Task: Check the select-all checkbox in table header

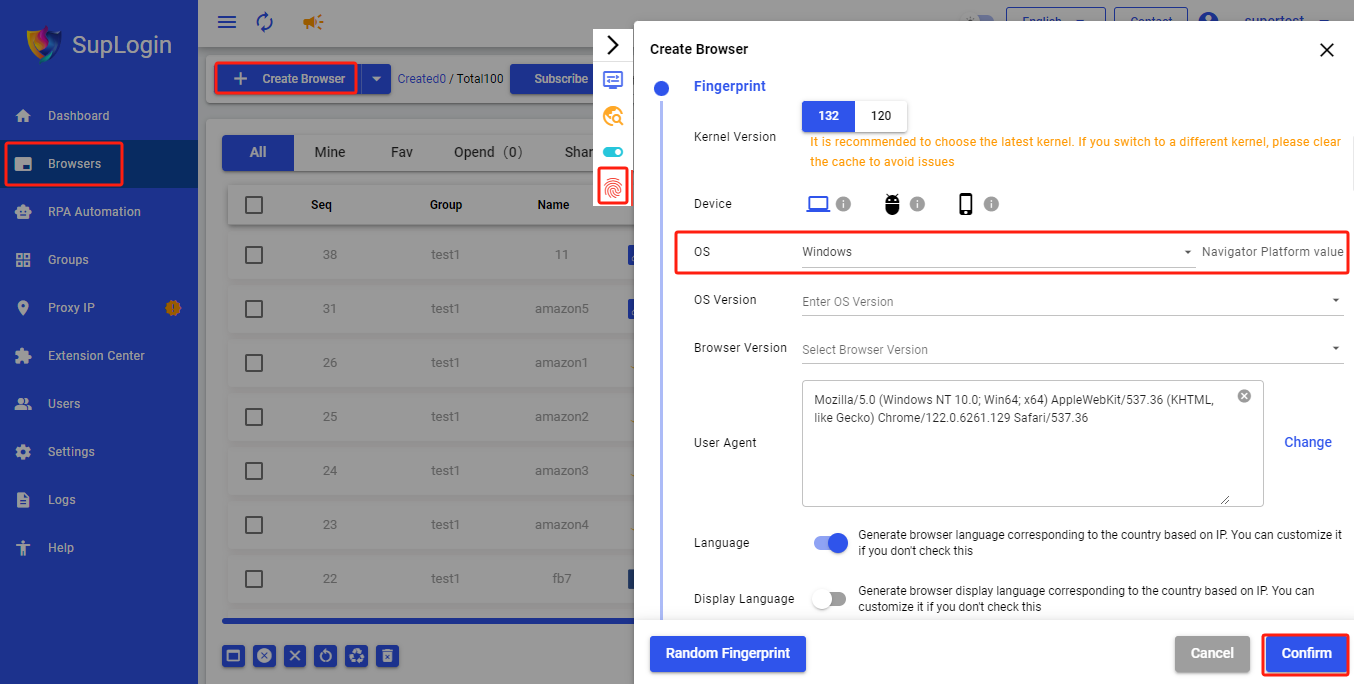Action: coord(254,205)
